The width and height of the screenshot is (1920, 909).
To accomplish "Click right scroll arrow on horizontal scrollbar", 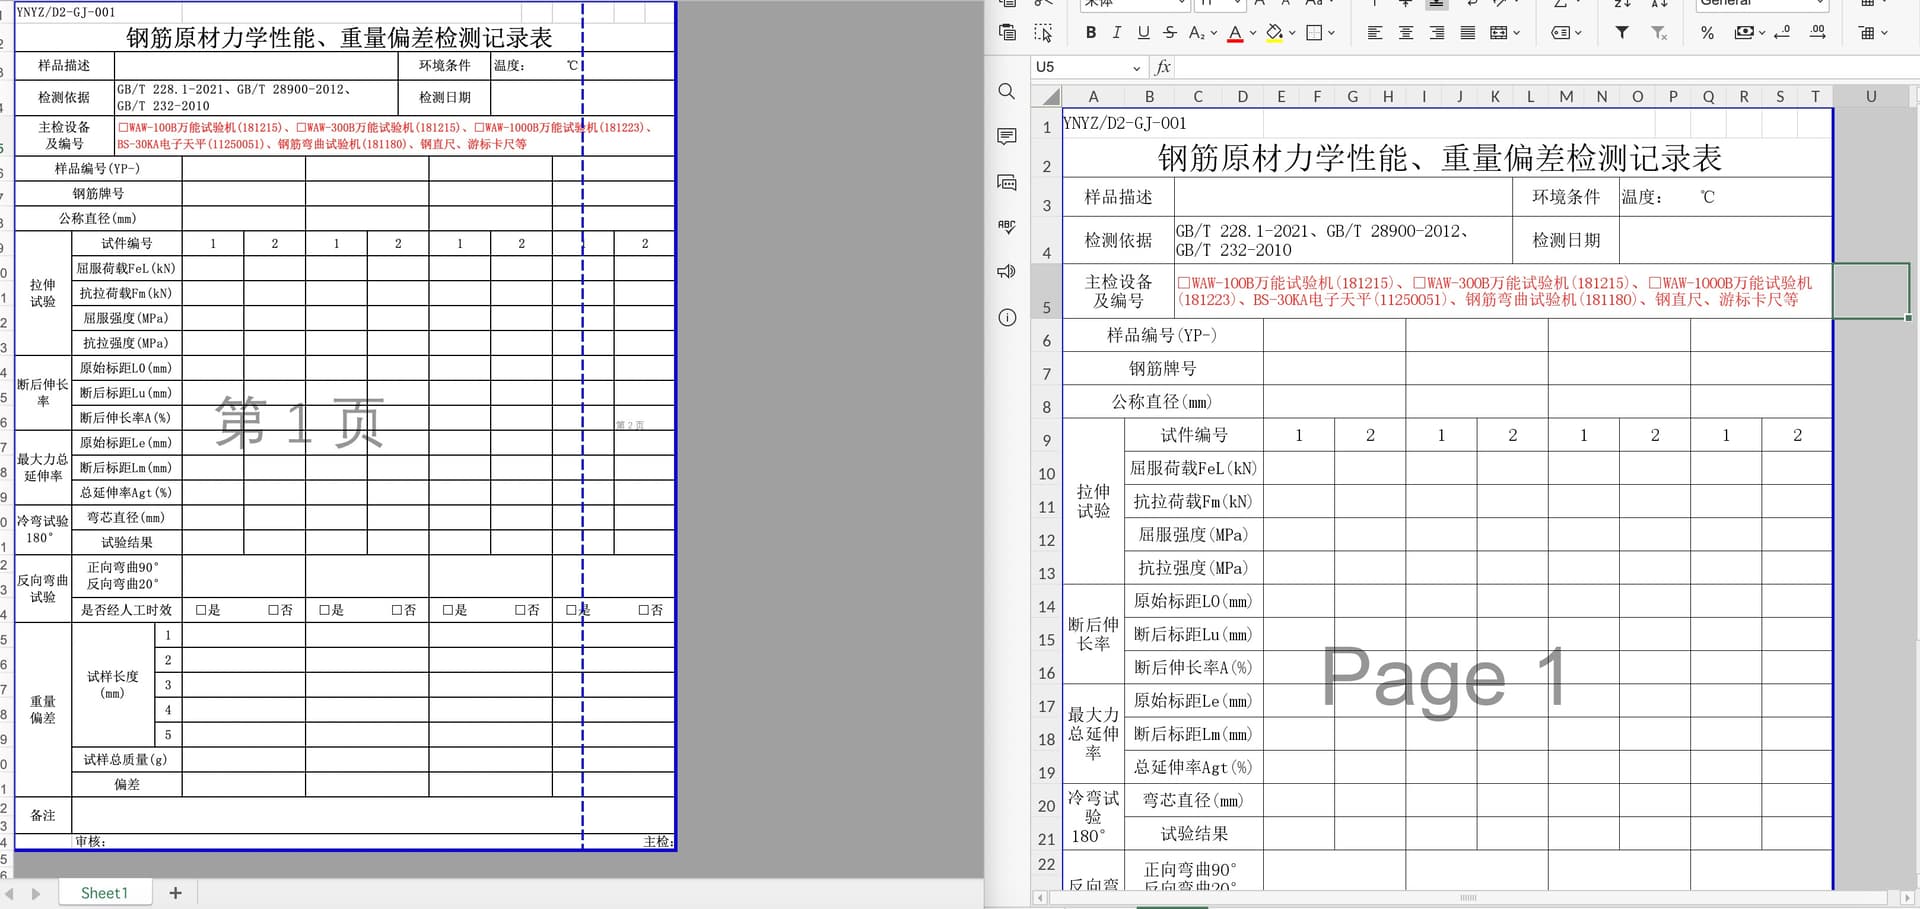I will [1907, 898].
